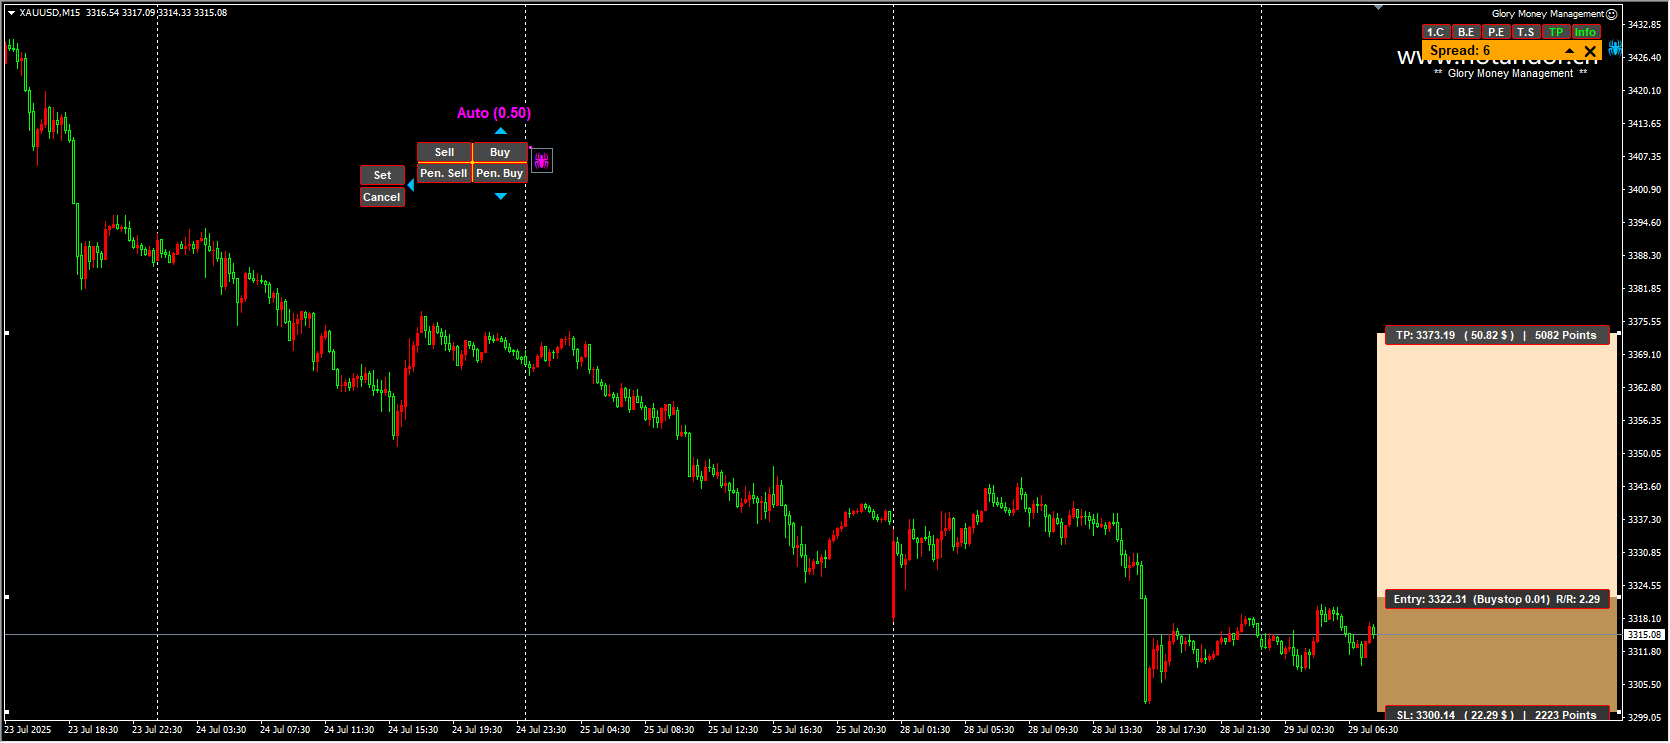Click the blue spider icon near Spread panel

(1615, 48)
